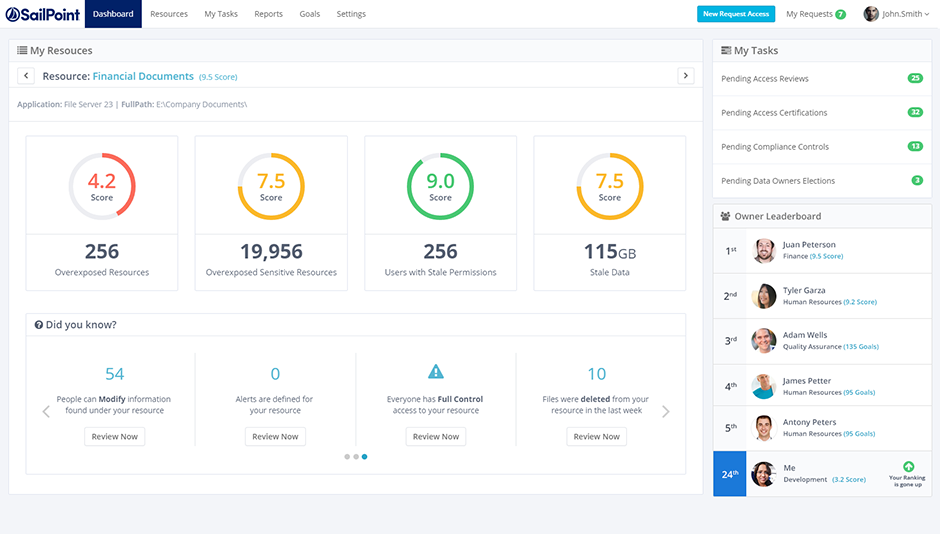Select third active carousel pagination dot

point(364,457)
